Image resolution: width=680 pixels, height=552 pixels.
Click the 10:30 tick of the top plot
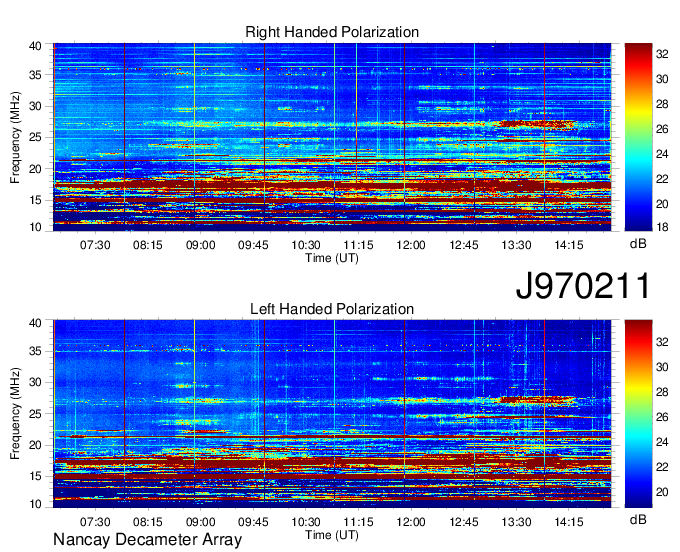tap(306, 245)
